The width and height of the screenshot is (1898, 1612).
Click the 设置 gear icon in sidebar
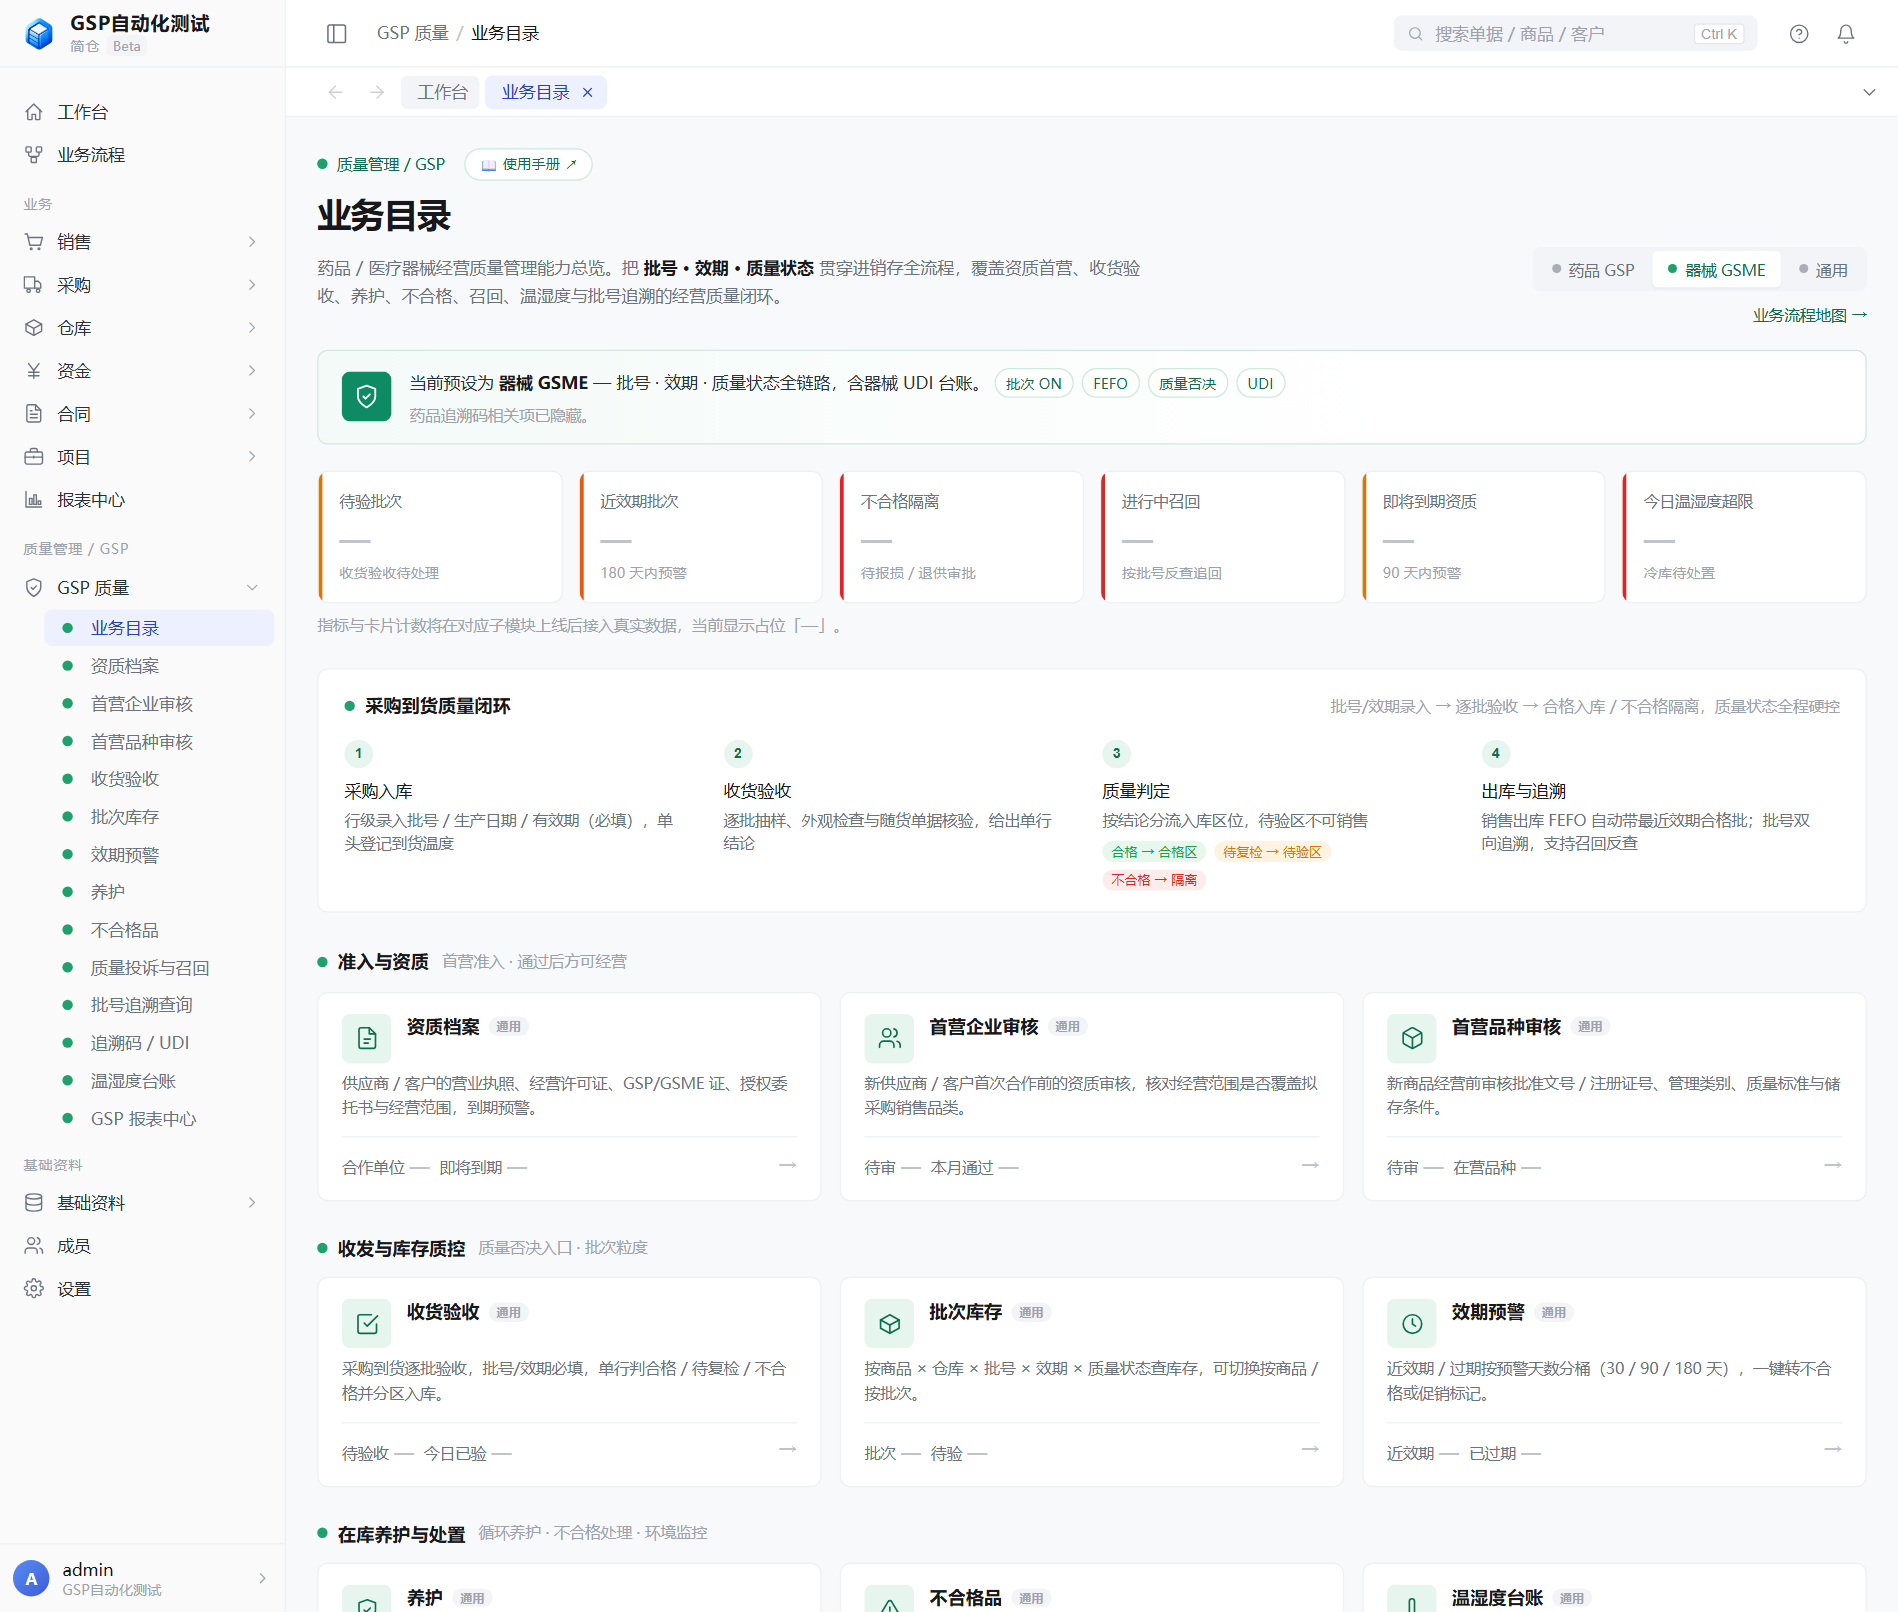[x=34, y=1289]
